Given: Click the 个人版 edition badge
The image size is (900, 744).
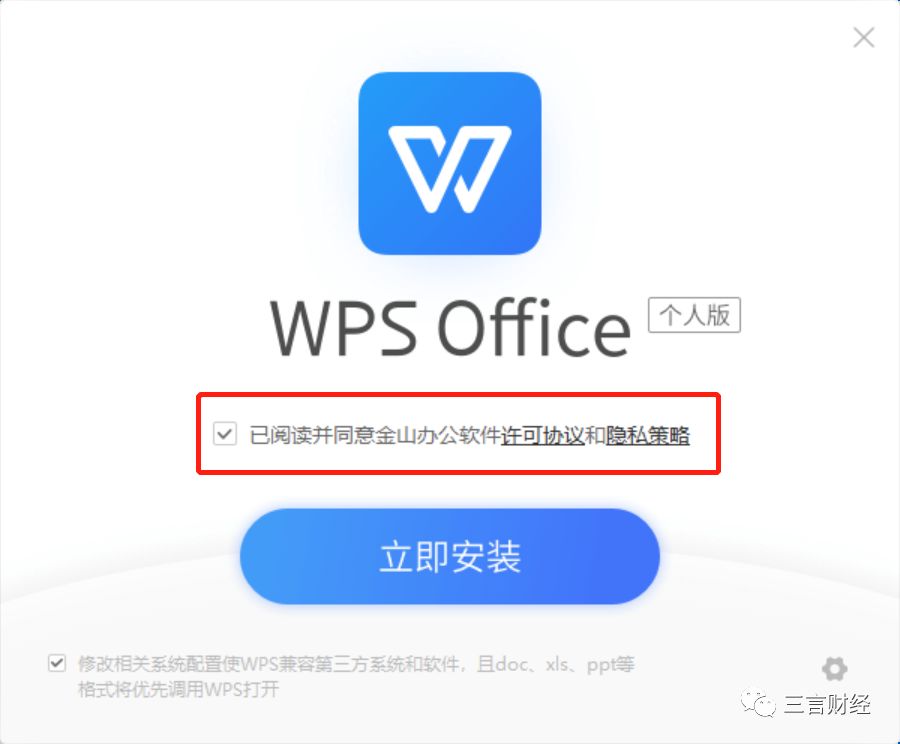Looking at the screenshot, I should tap(694, 315).
